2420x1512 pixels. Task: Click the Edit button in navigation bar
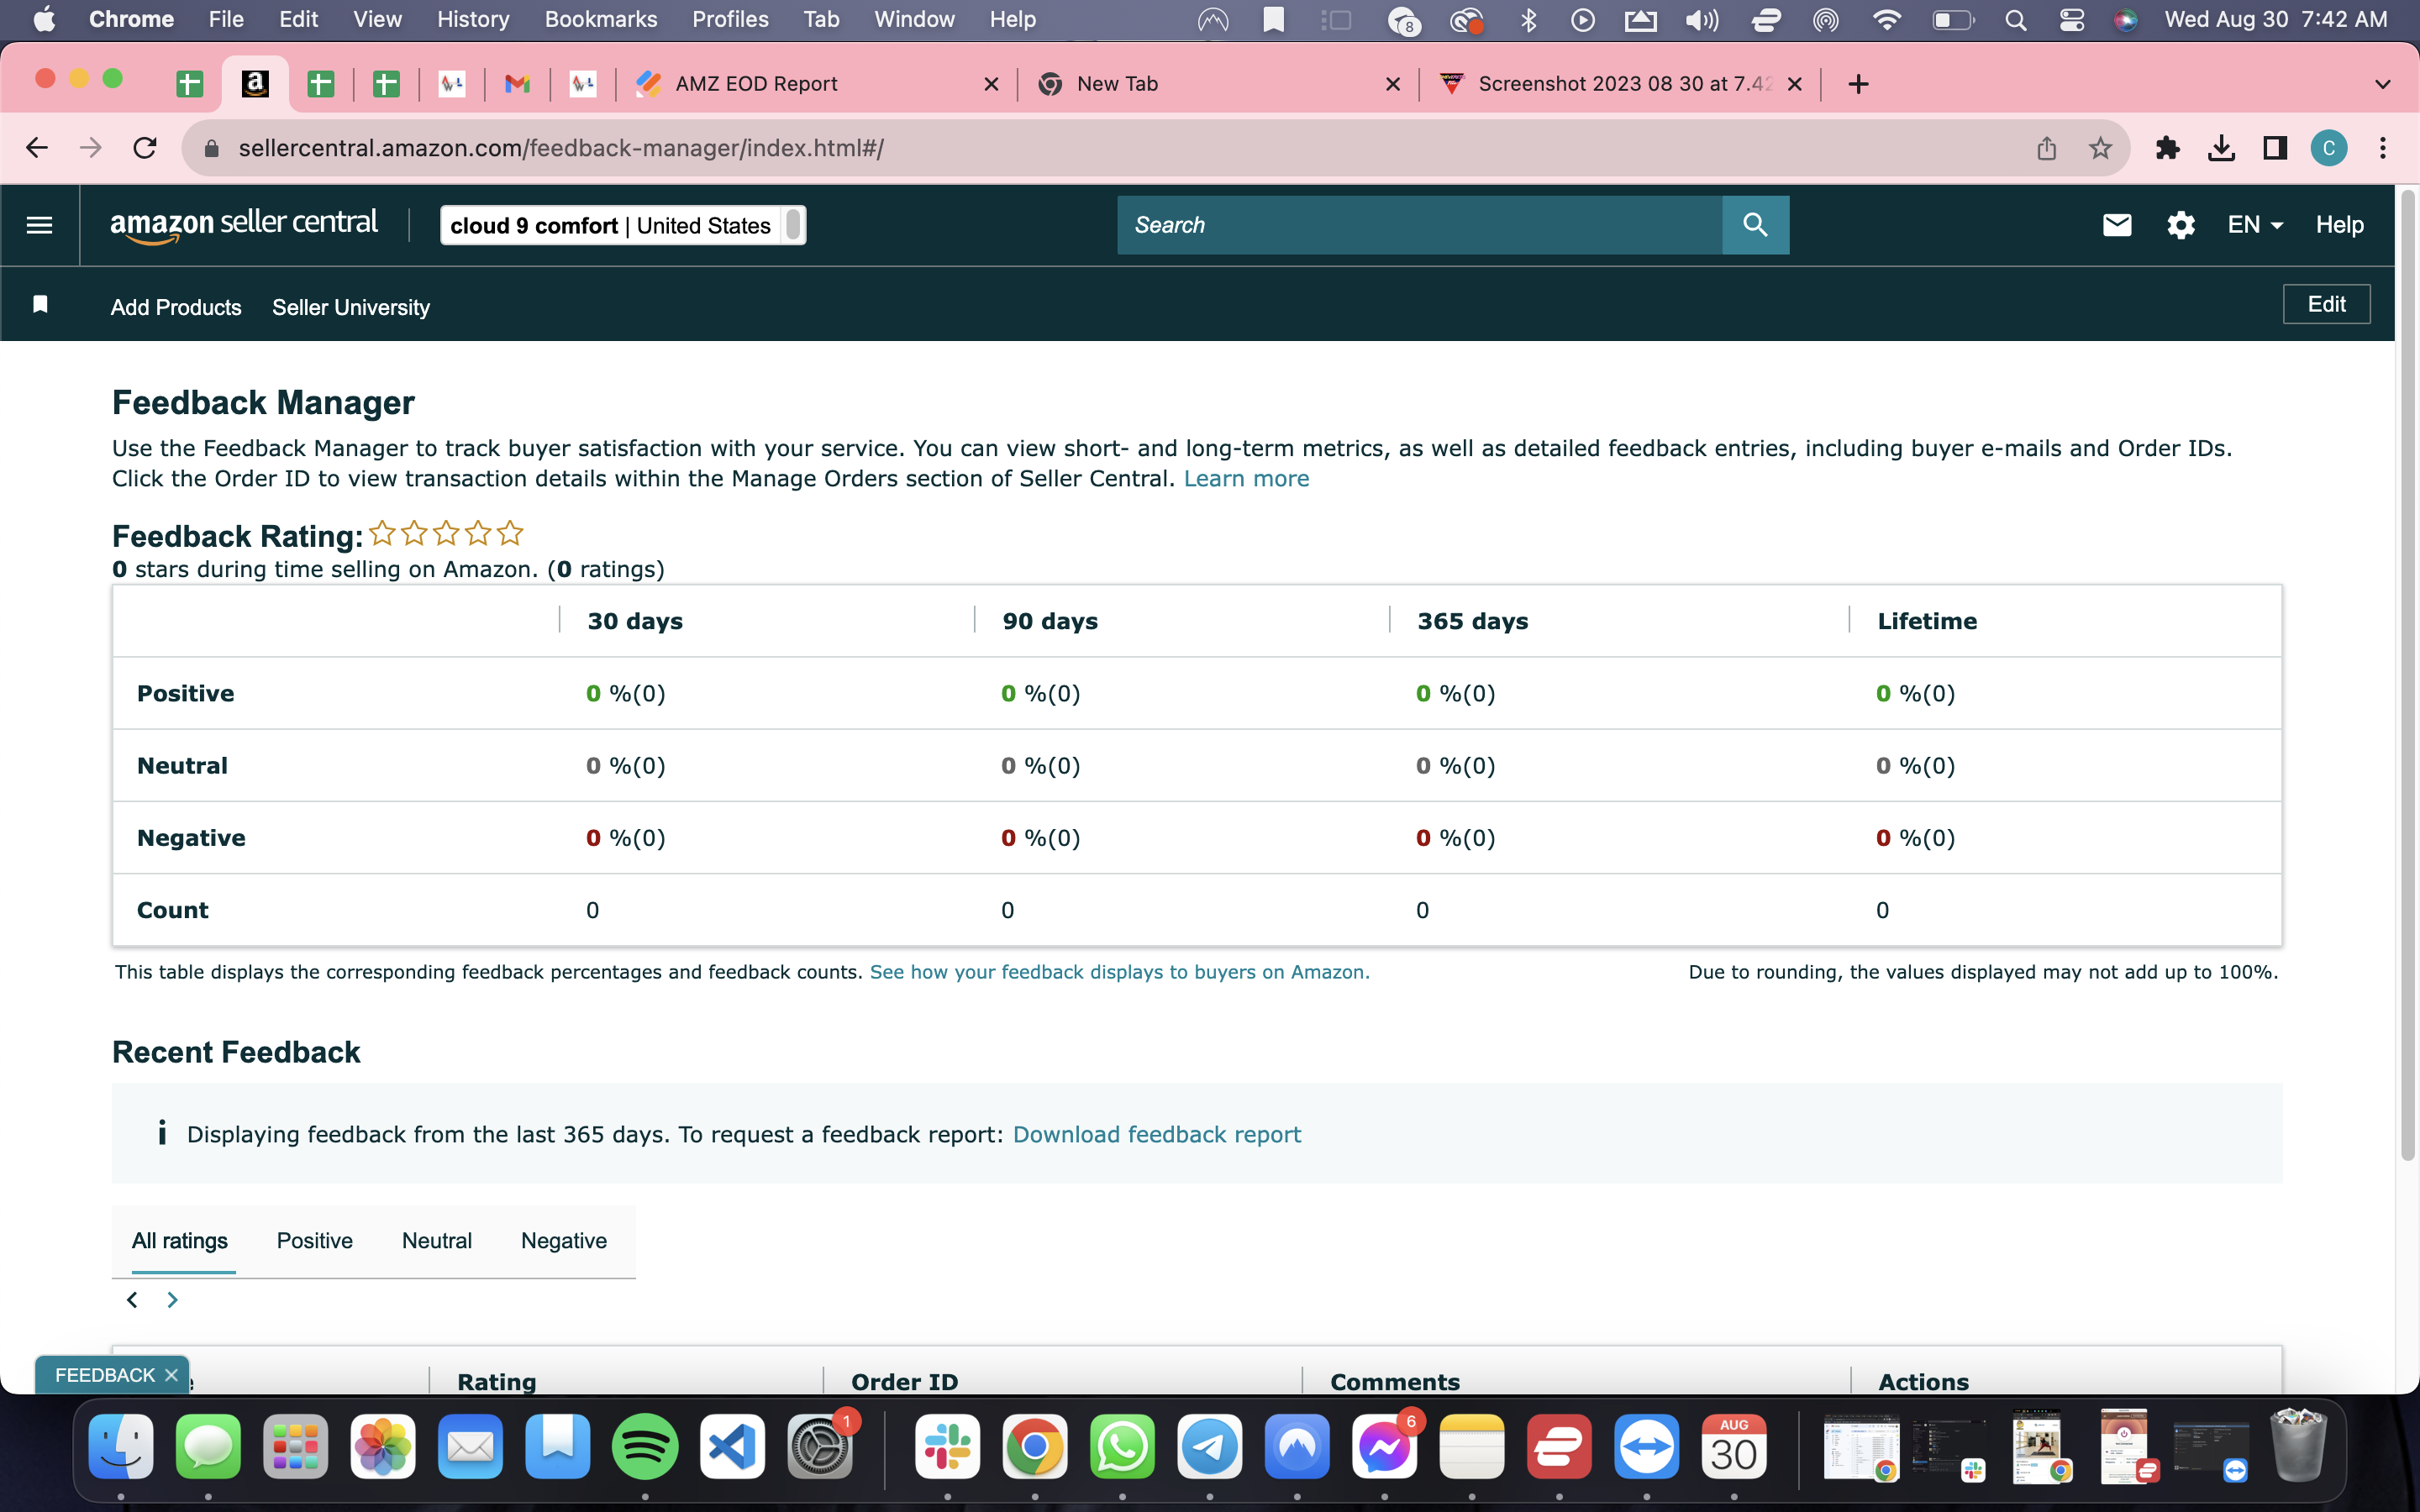point(2326,304)
